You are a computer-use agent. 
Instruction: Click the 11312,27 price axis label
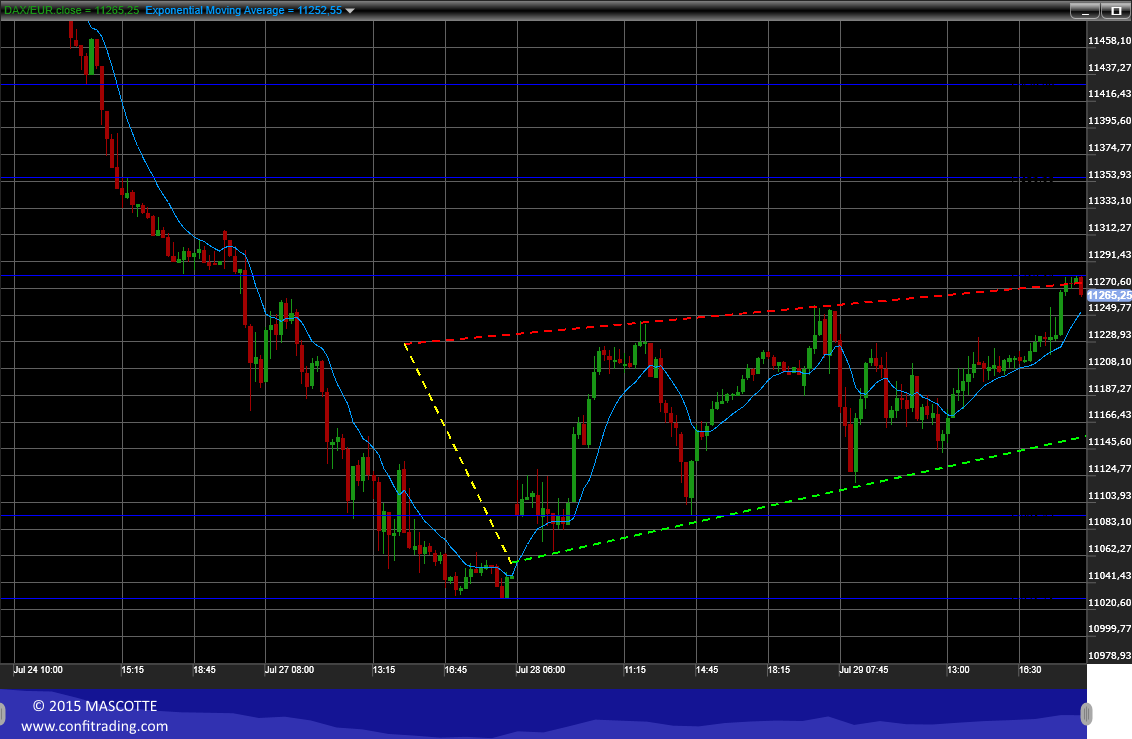[x=1109, y=227]
